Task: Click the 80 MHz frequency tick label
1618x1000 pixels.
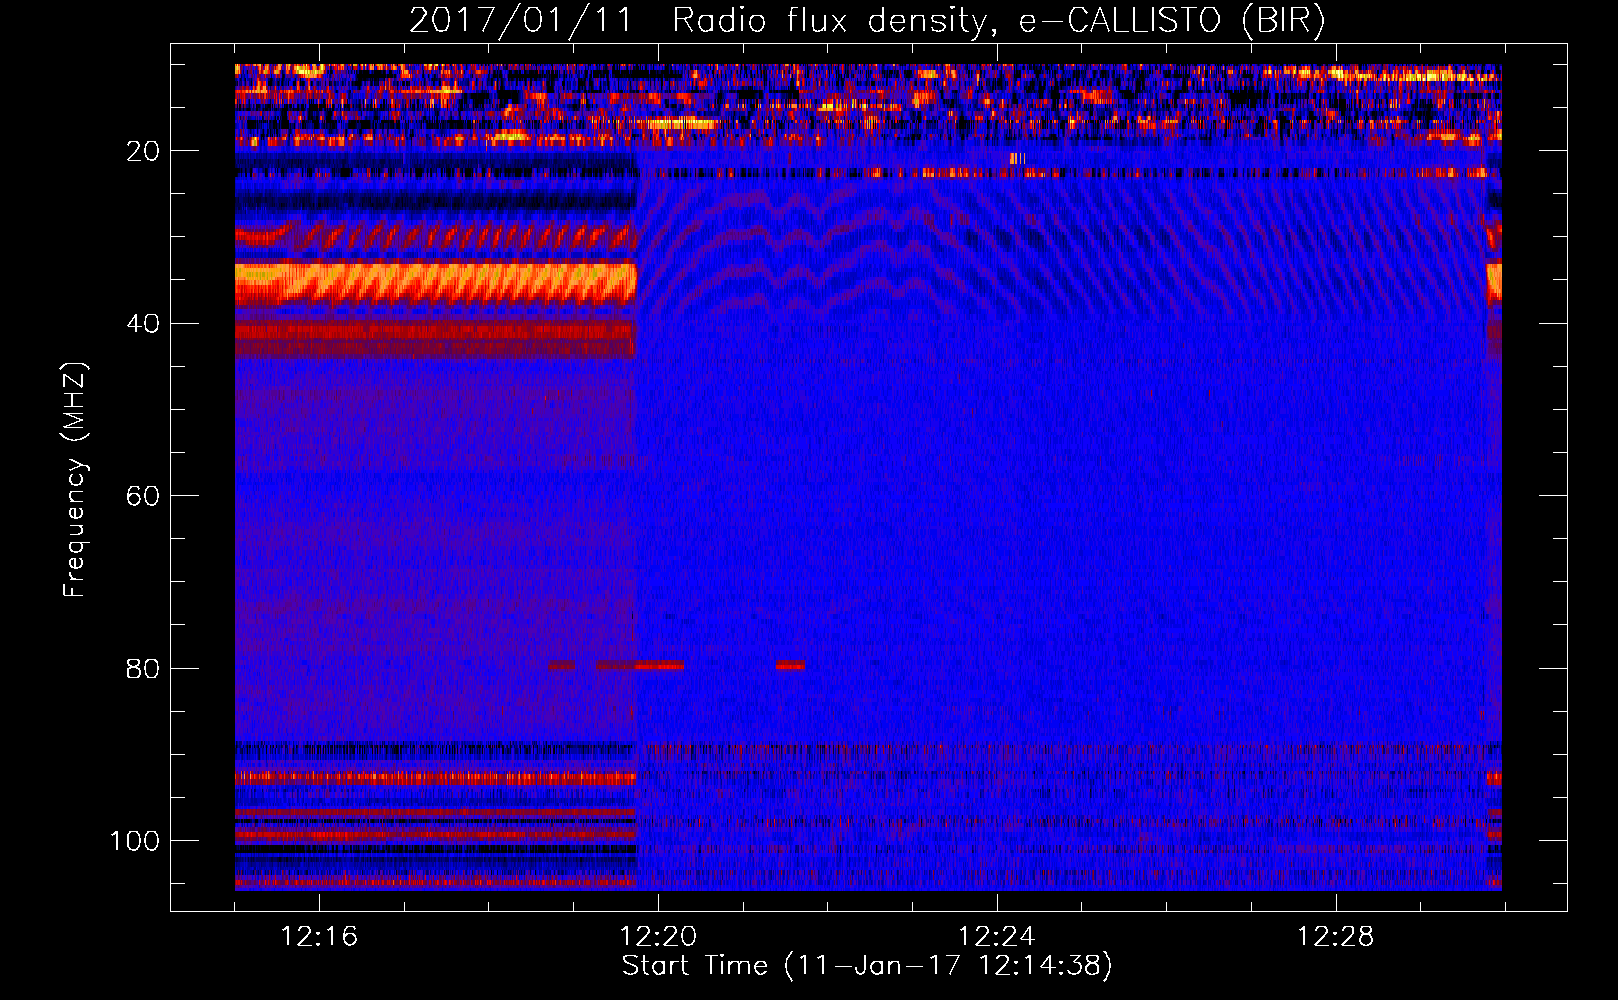Action: [x=144, y=669]
